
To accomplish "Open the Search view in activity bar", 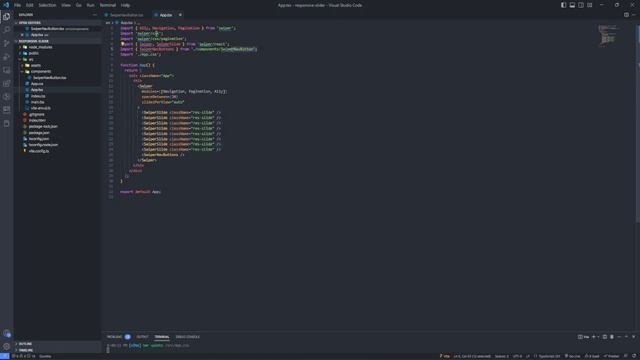I will [x=7, y=30].
